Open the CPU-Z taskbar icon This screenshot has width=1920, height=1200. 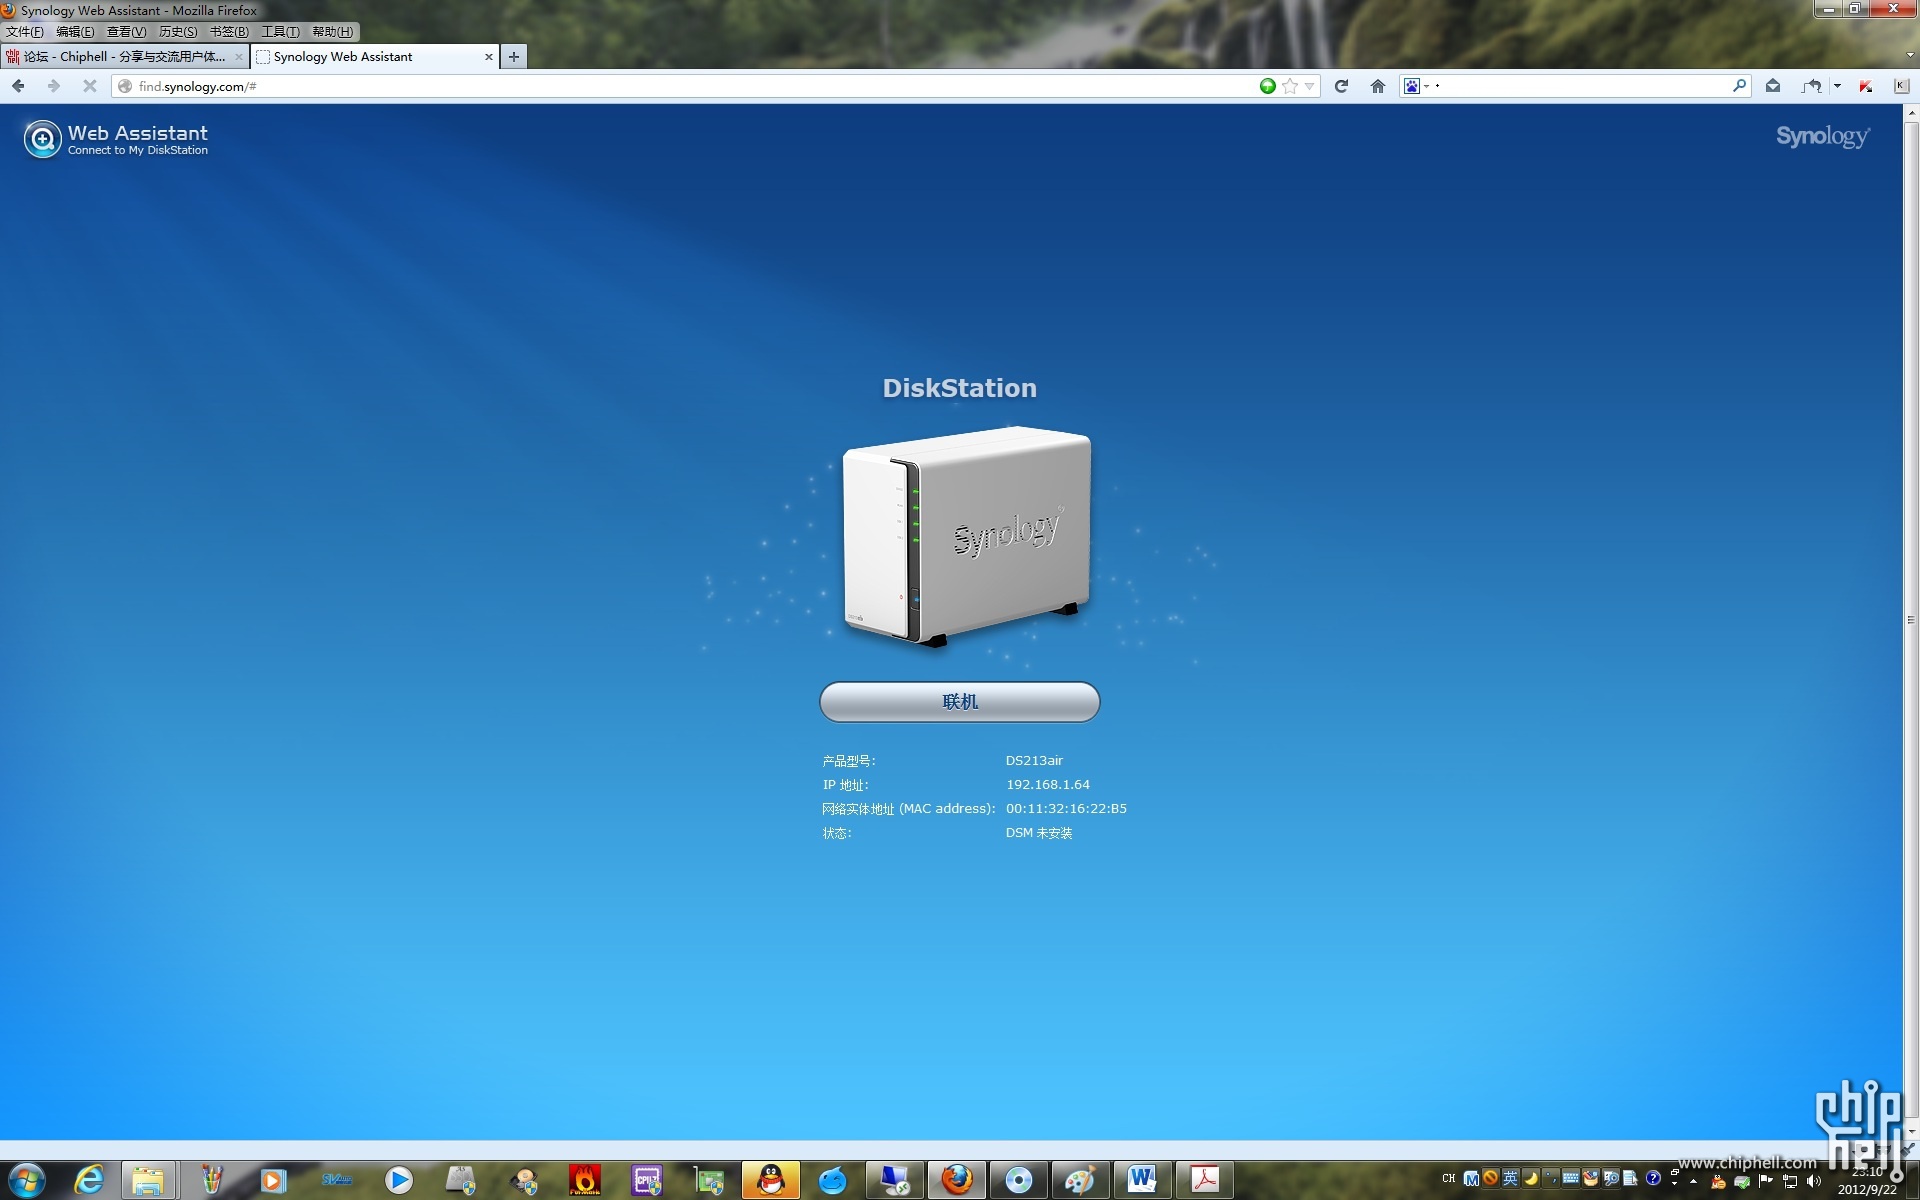click(x=647, y=1180)
